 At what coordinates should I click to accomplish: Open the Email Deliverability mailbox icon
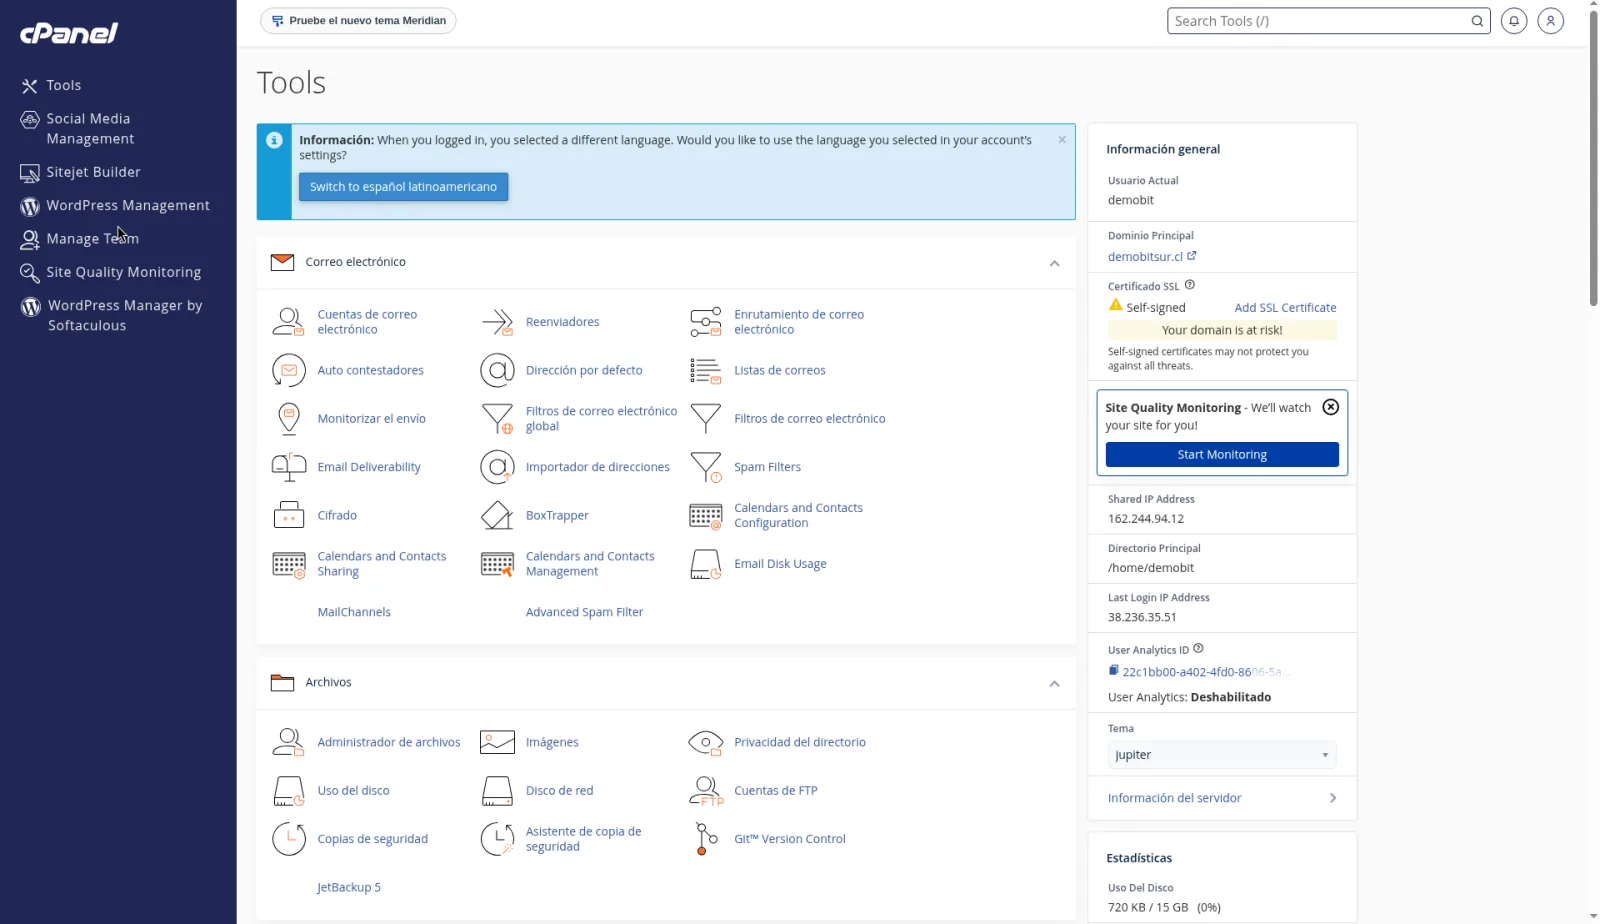(288, 467)
